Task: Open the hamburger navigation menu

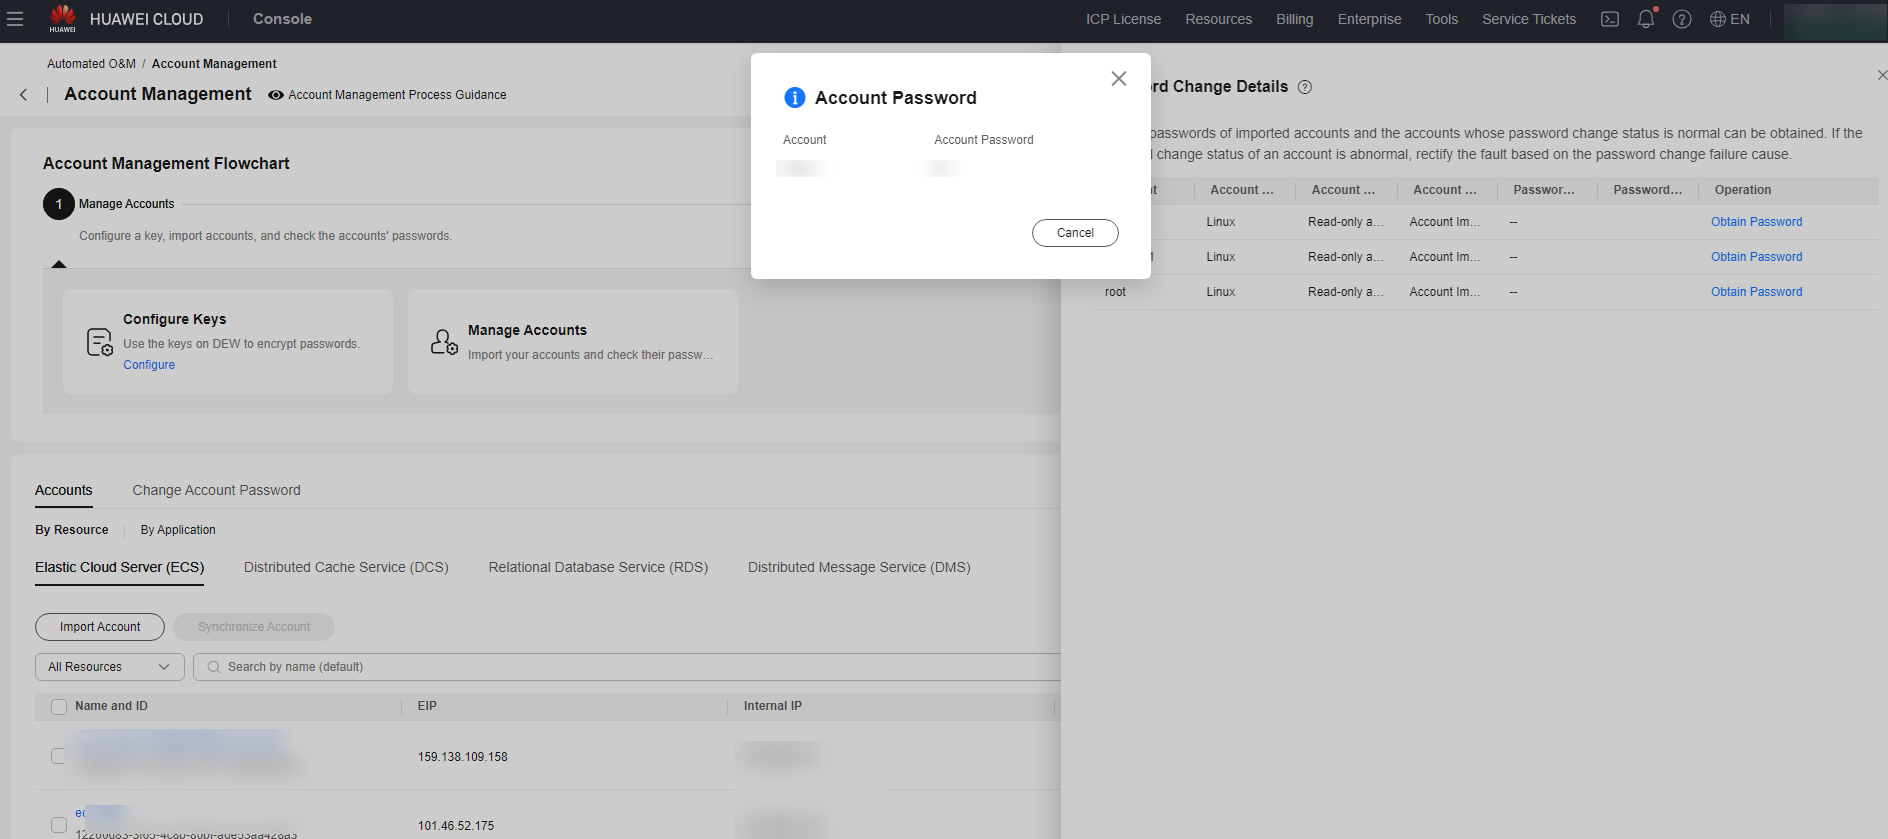Action: coord(15,19)
